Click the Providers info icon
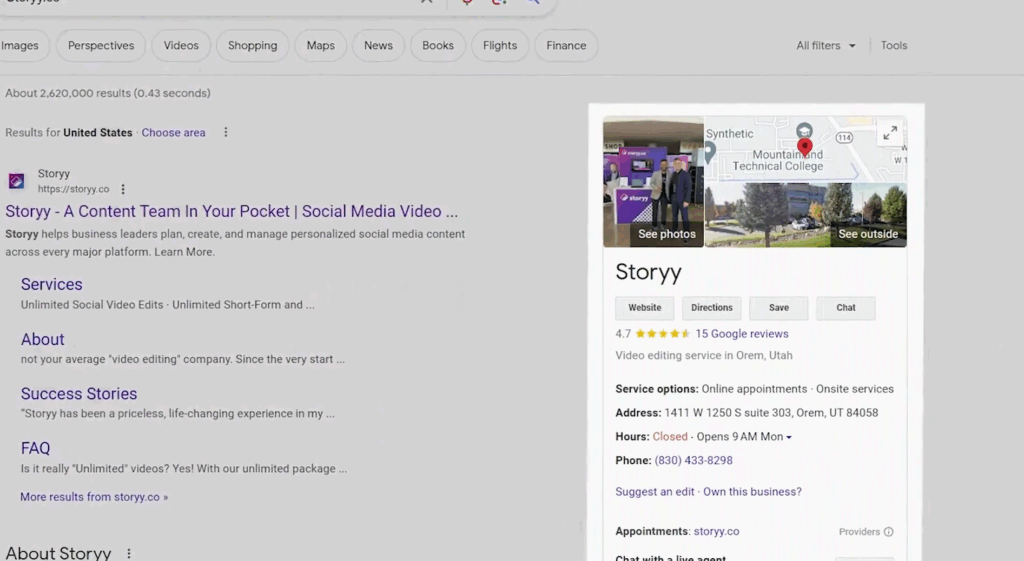This screenshot has width=1024, height=561. (x=888, y=532)
